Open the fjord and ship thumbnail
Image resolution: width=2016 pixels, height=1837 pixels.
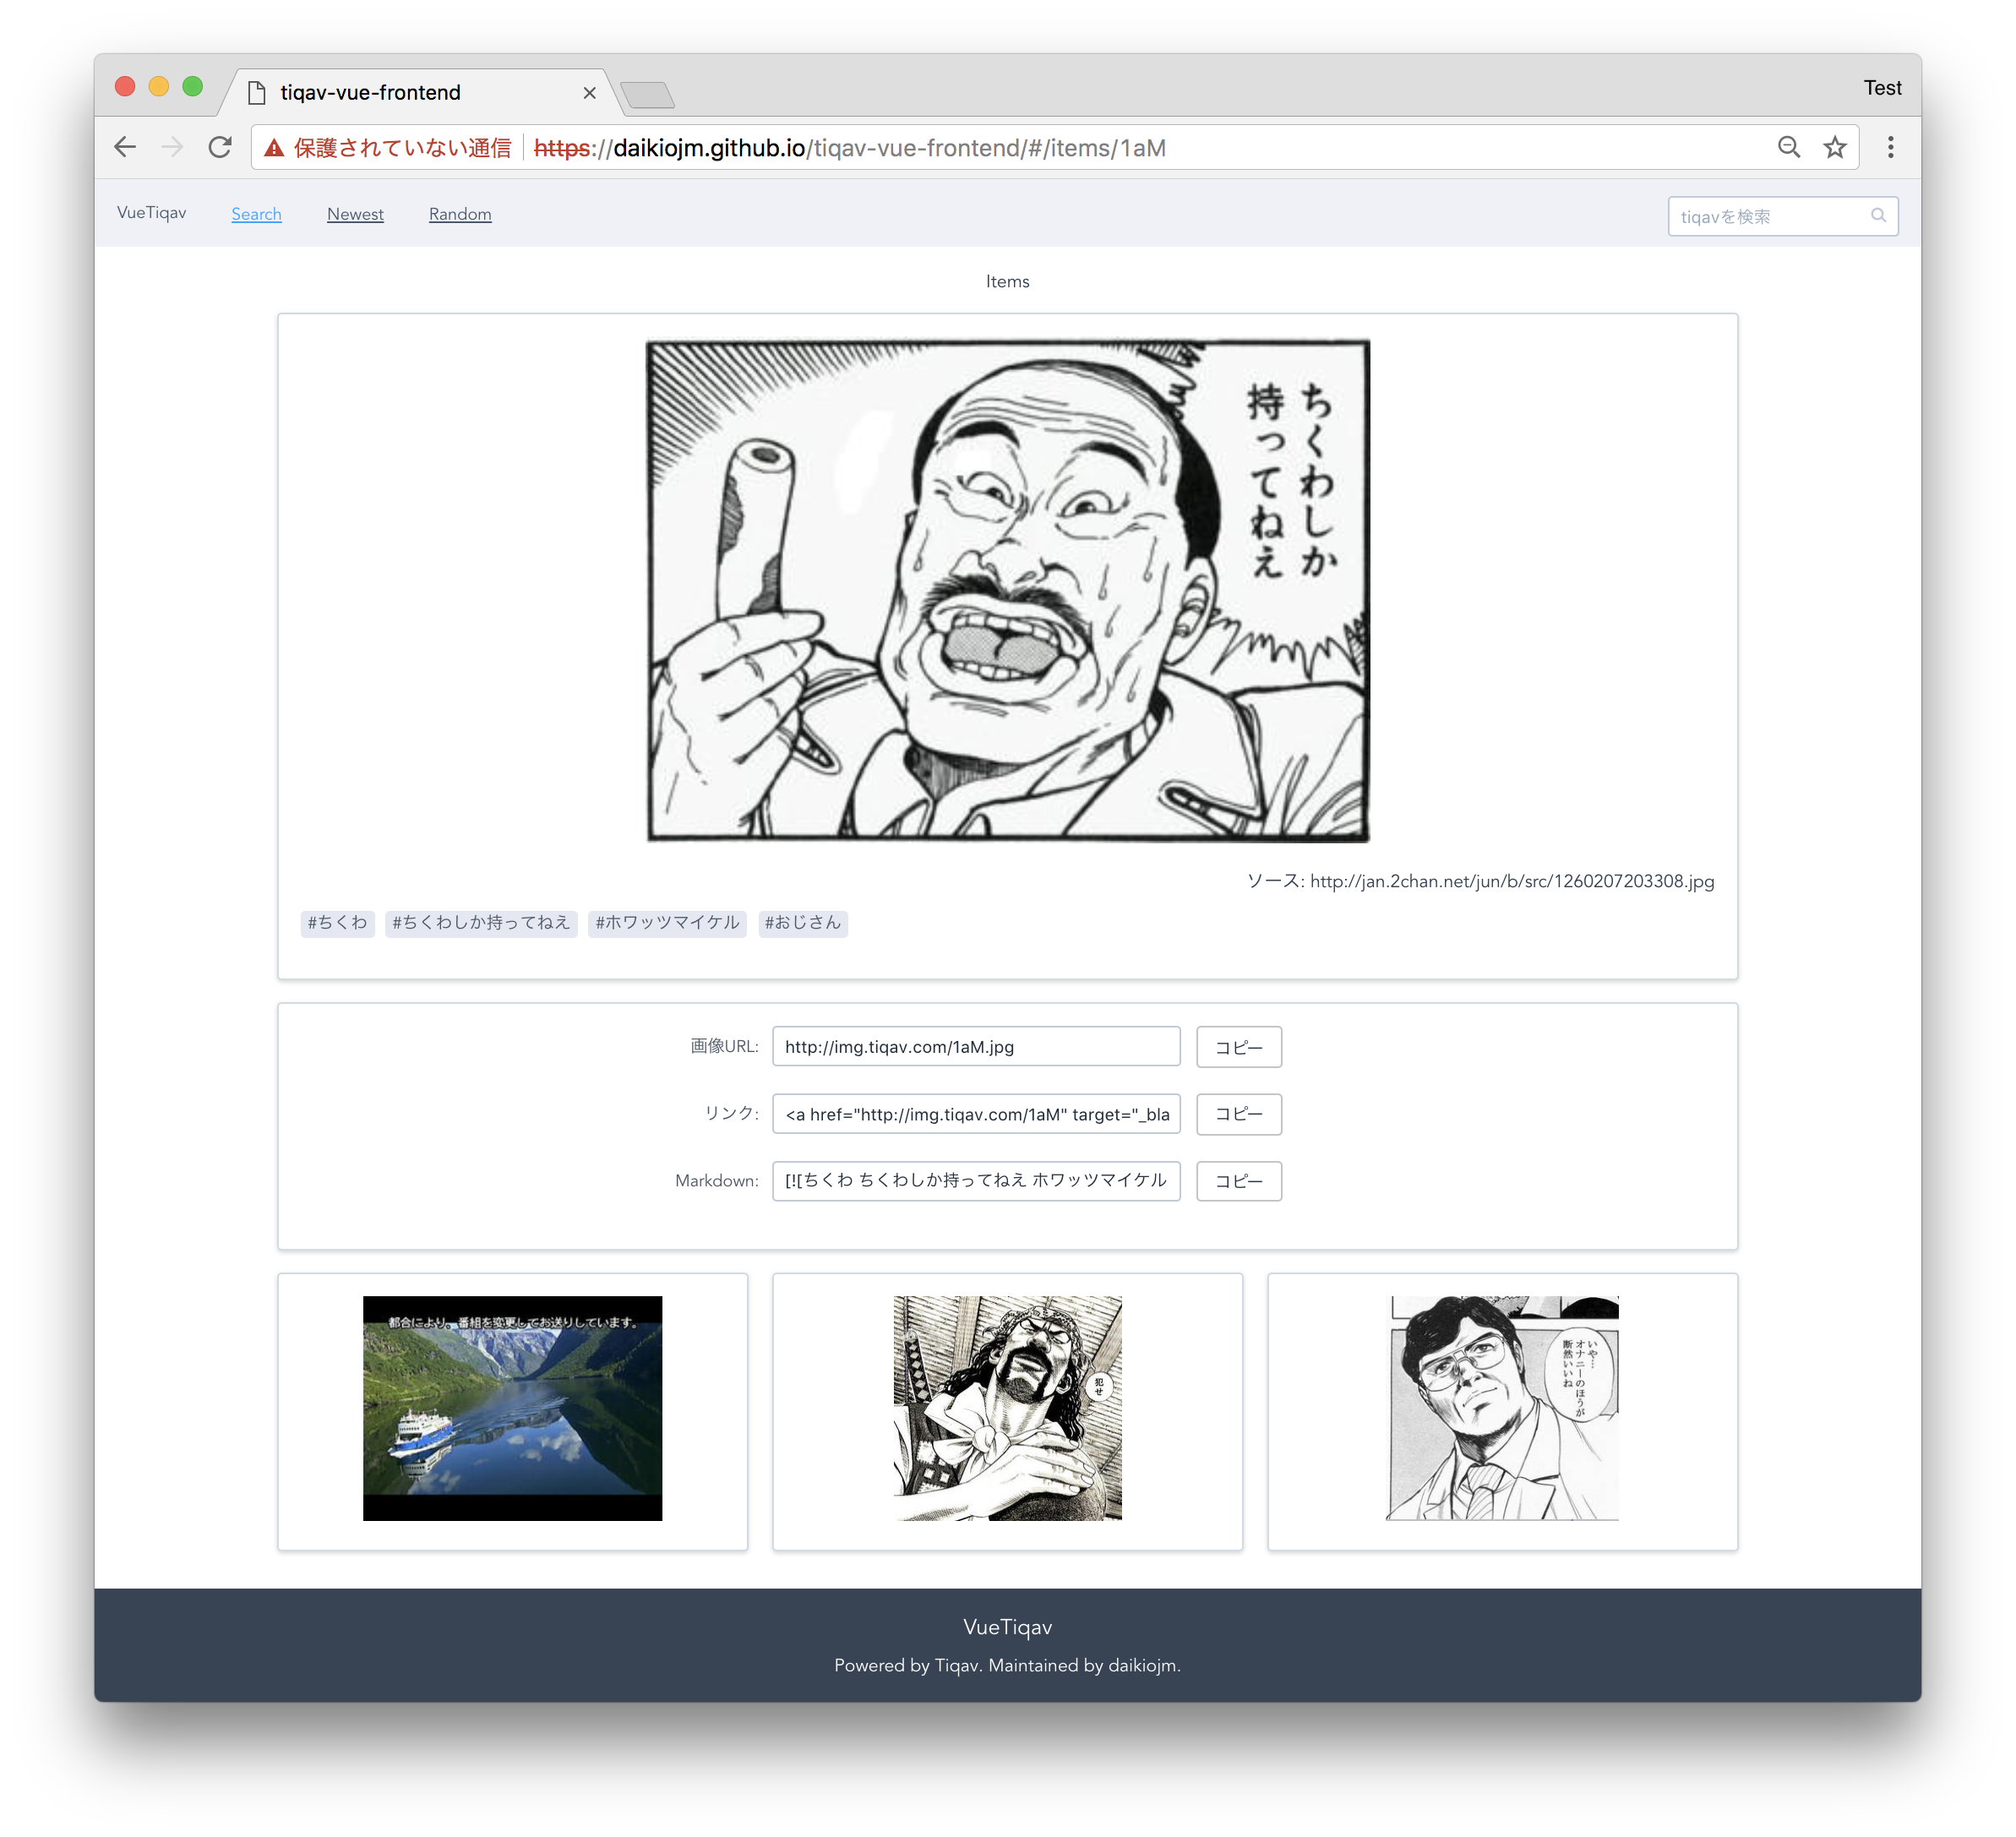512,1408
